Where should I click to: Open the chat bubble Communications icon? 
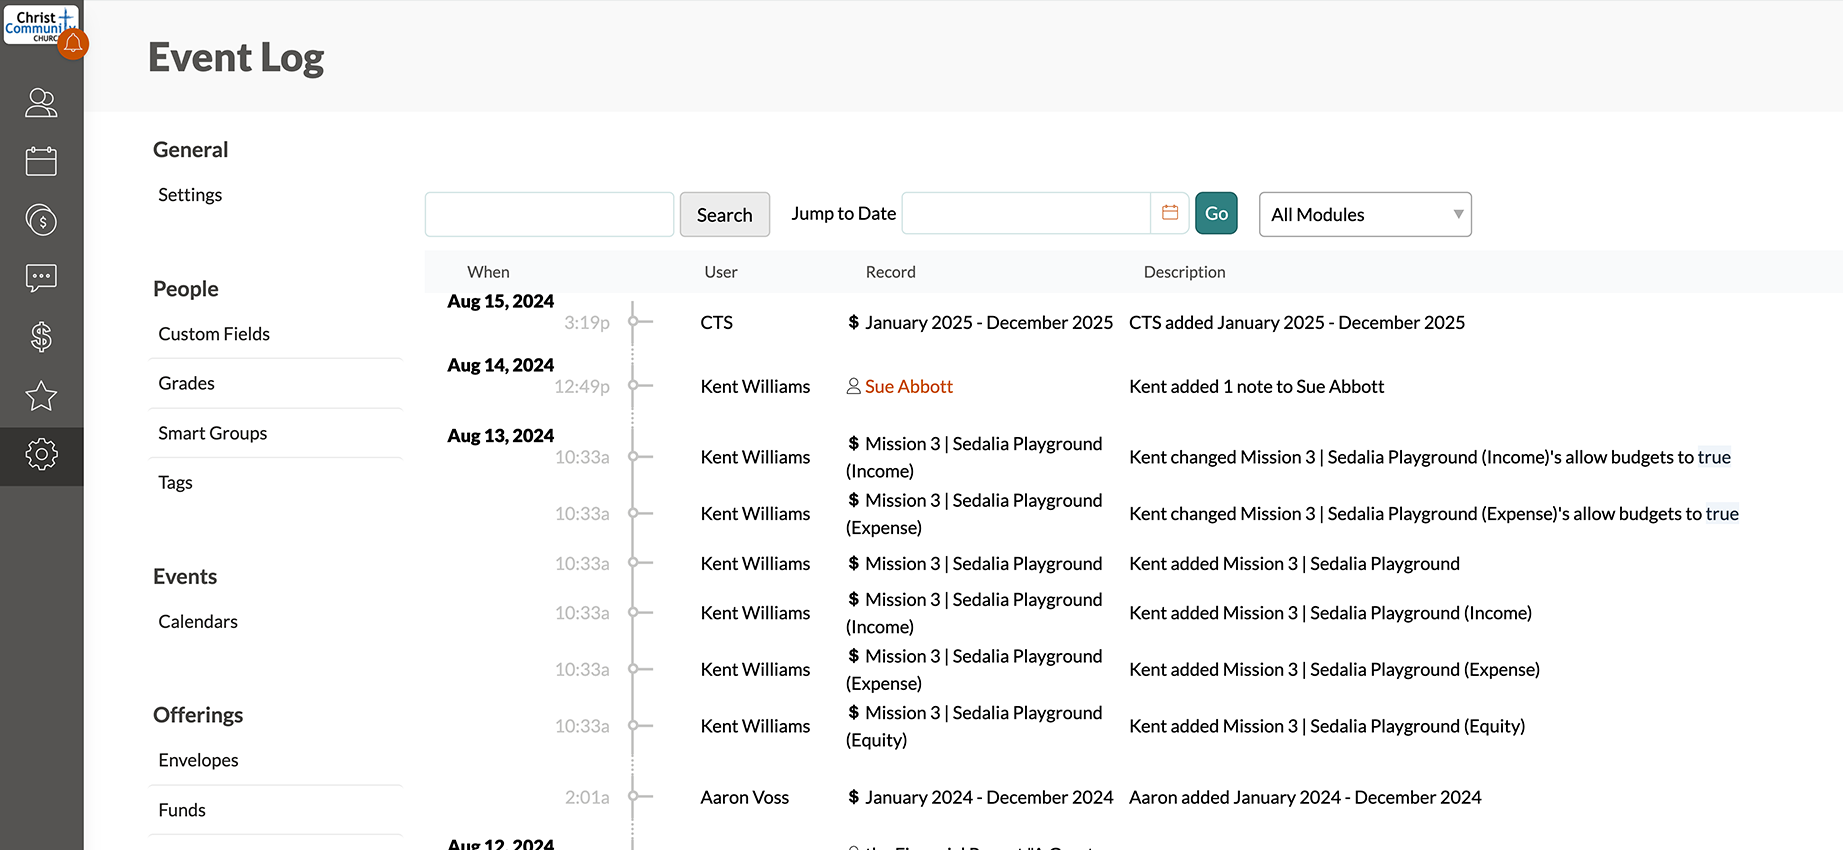tap(41, 278)
